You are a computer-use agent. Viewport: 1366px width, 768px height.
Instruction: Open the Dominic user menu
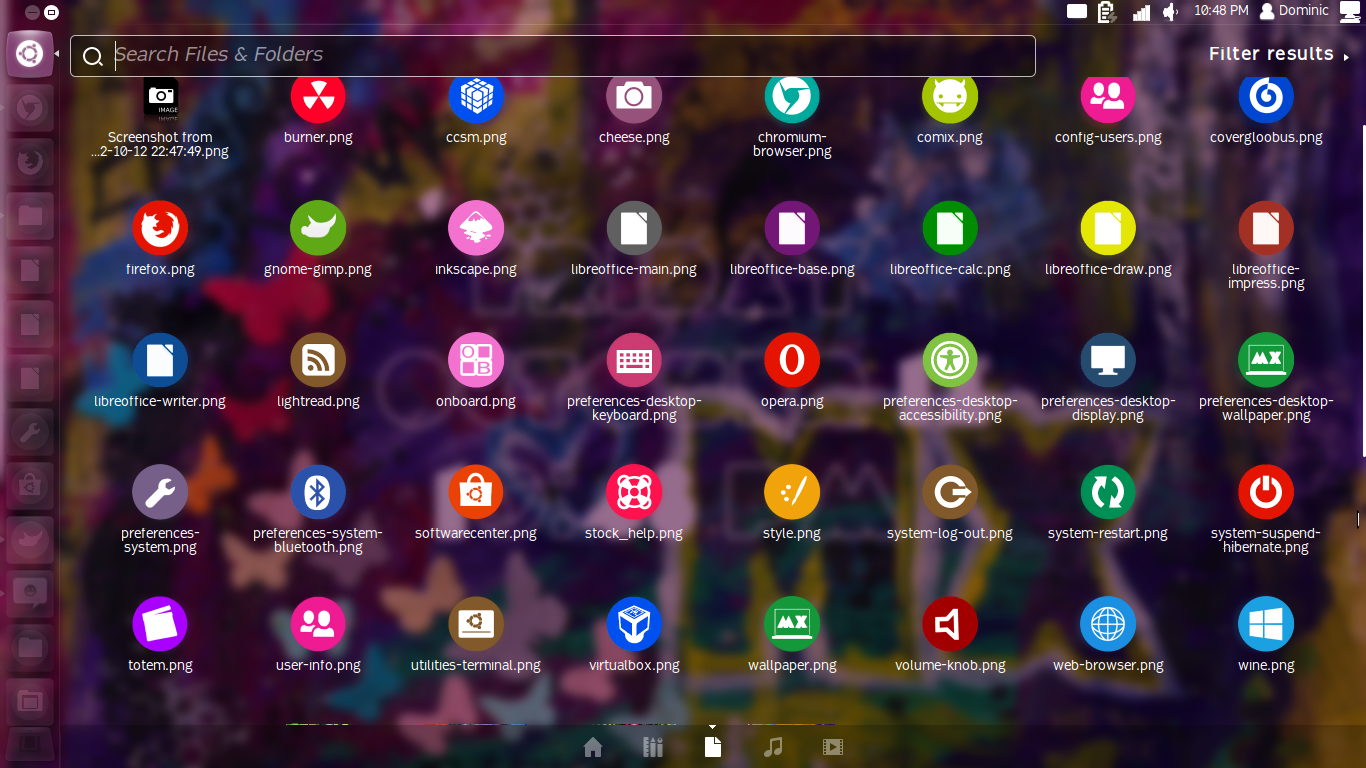[x=1294, y=11]
